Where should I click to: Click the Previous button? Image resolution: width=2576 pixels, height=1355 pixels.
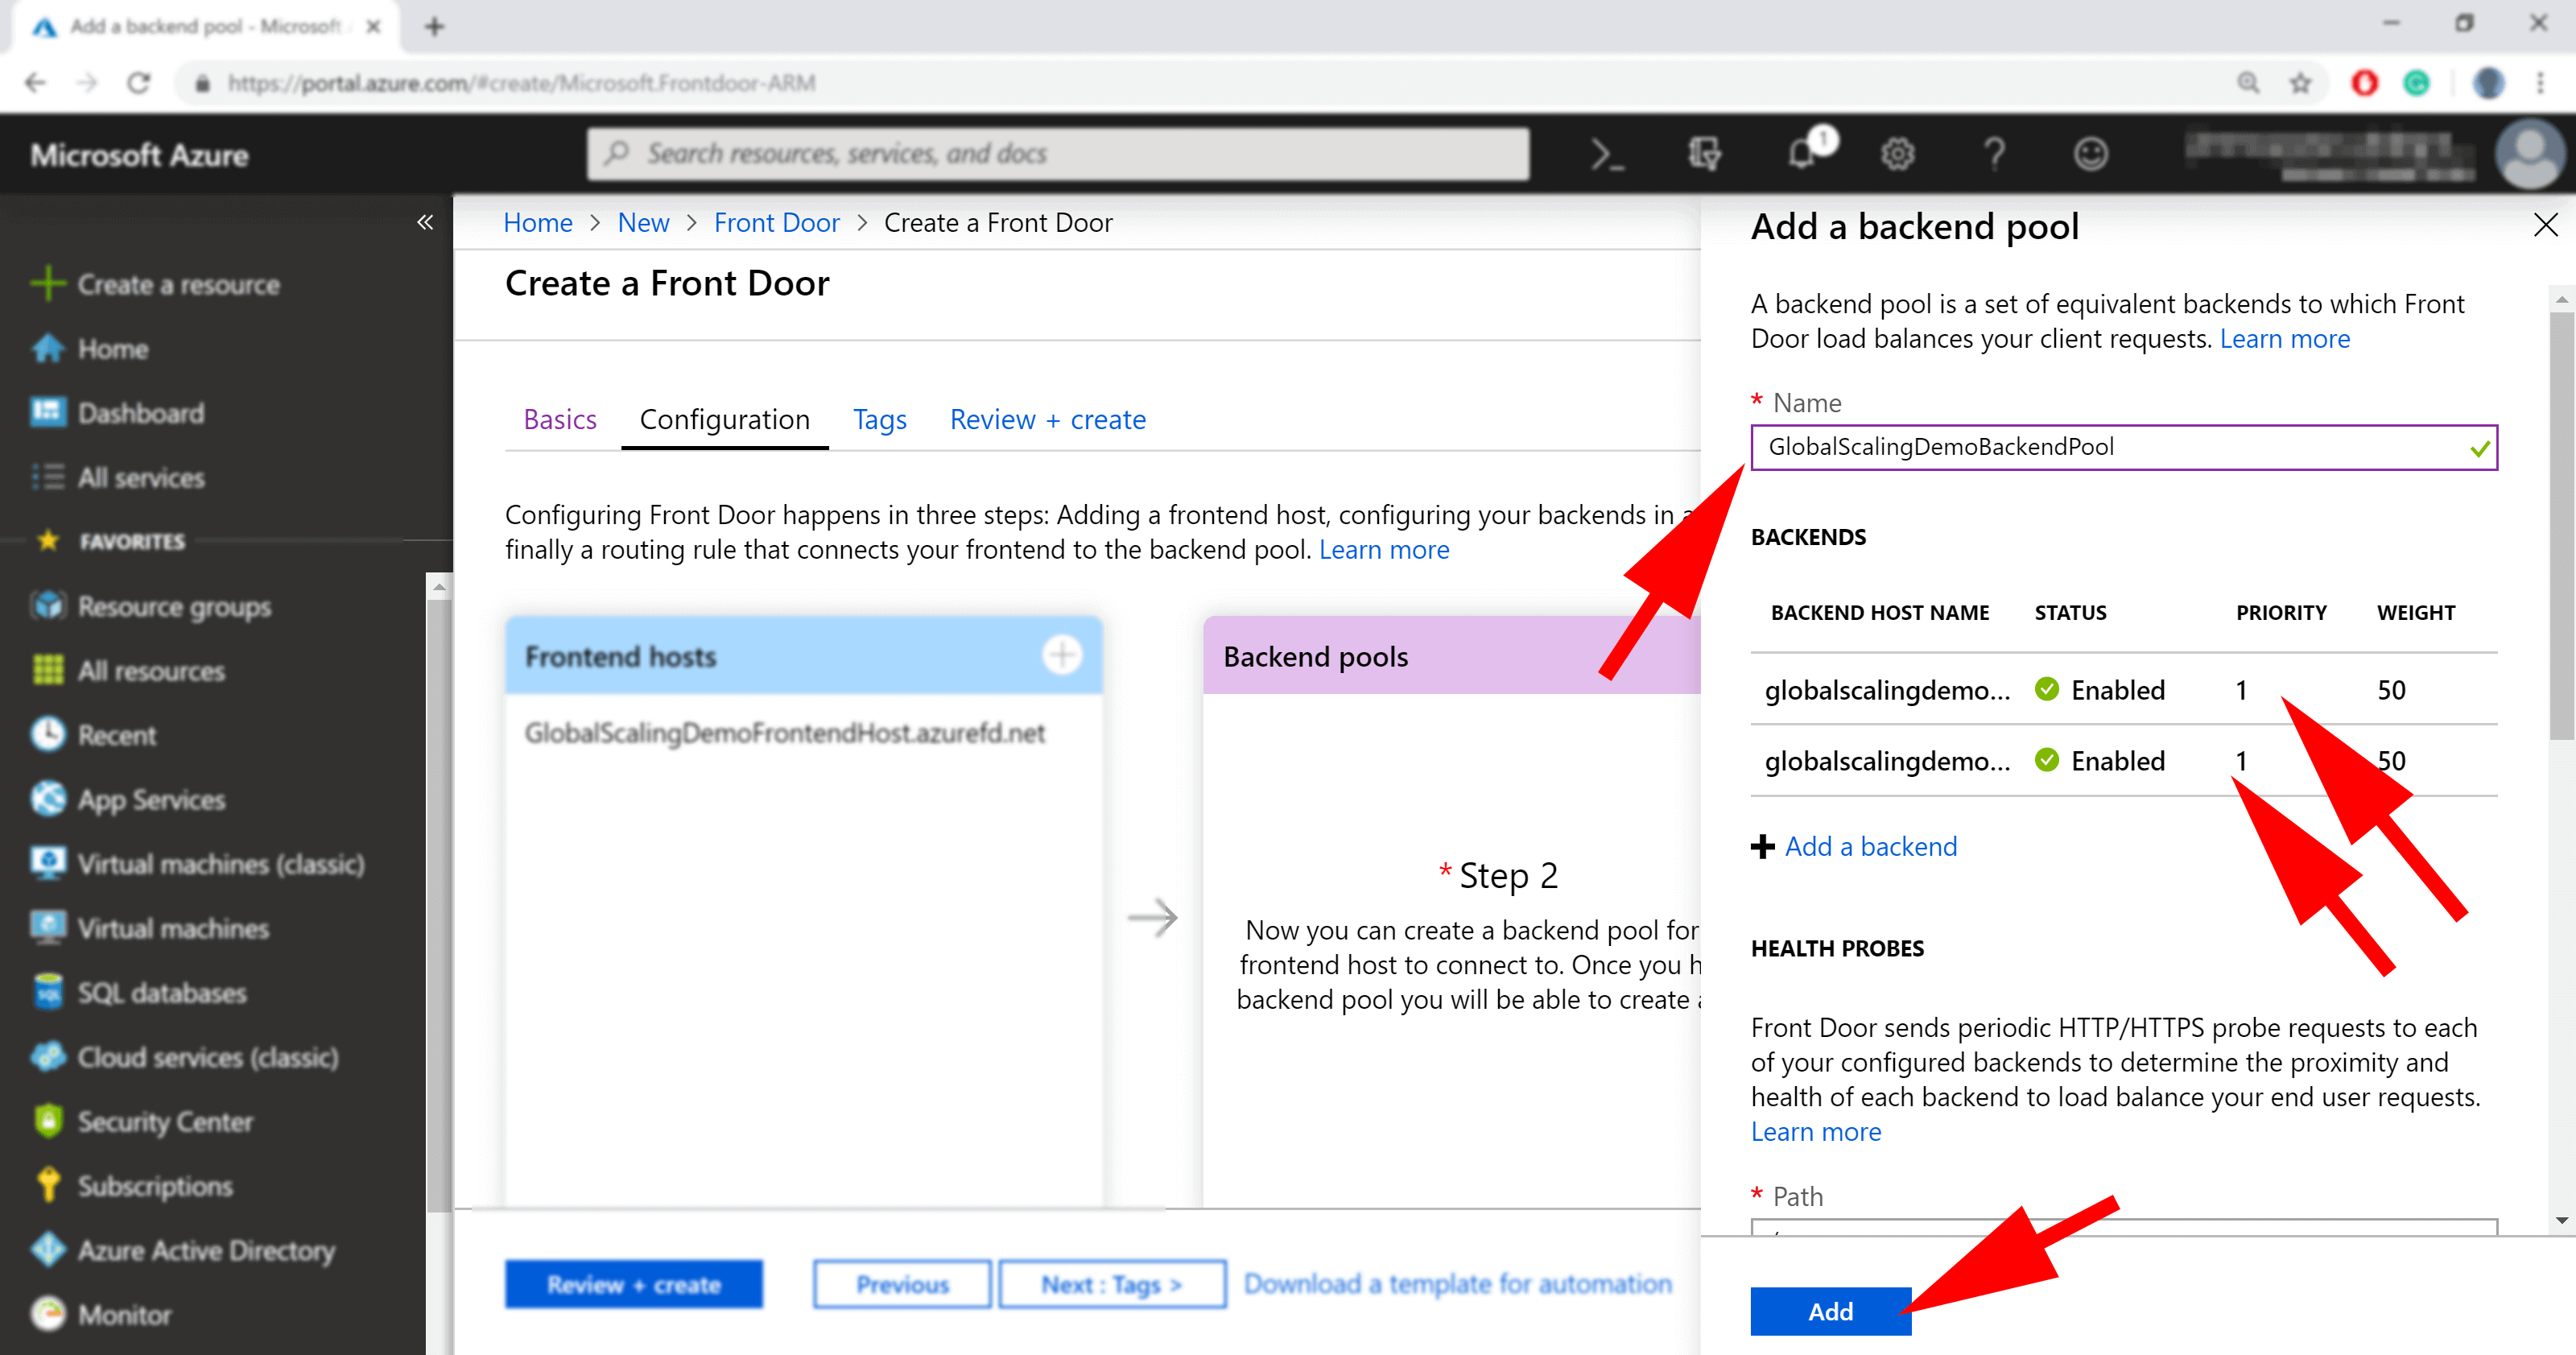tap(901, 1283)
